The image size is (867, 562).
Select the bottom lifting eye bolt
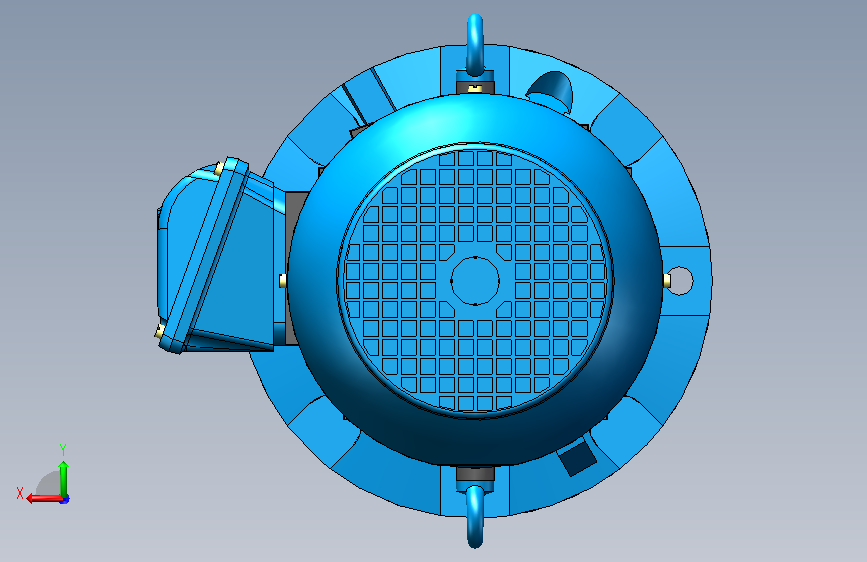[475, 516]
